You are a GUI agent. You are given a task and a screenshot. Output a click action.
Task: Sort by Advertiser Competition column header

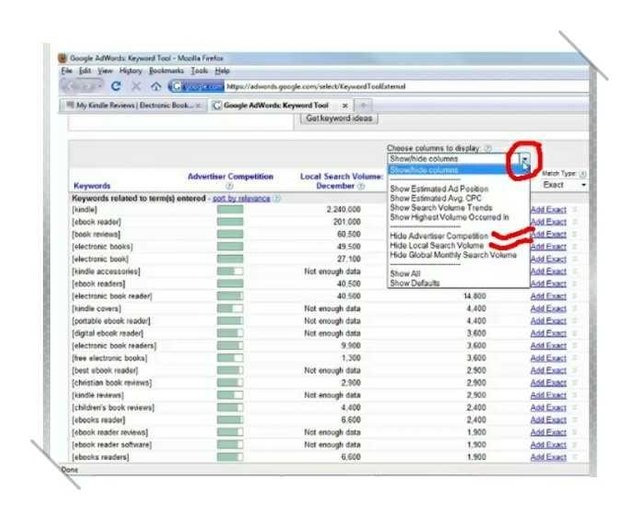230,177
